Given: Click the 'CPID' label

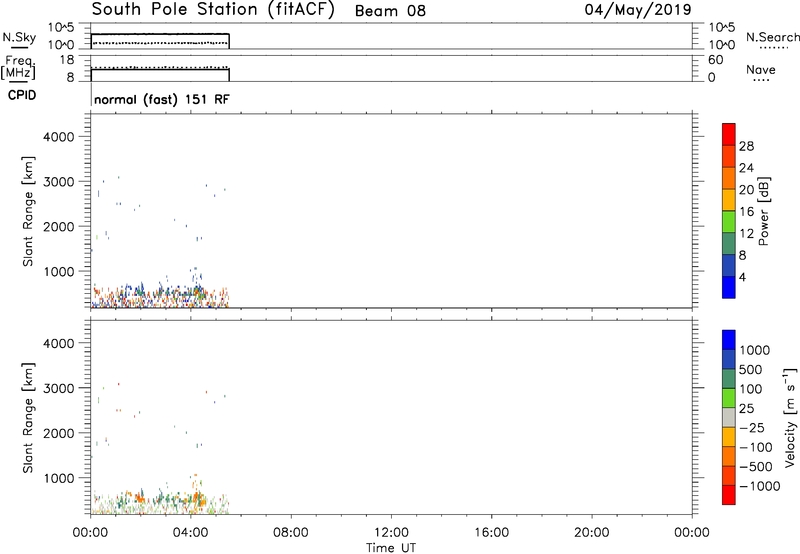Looking at the screenshot, I should [22, 95].
